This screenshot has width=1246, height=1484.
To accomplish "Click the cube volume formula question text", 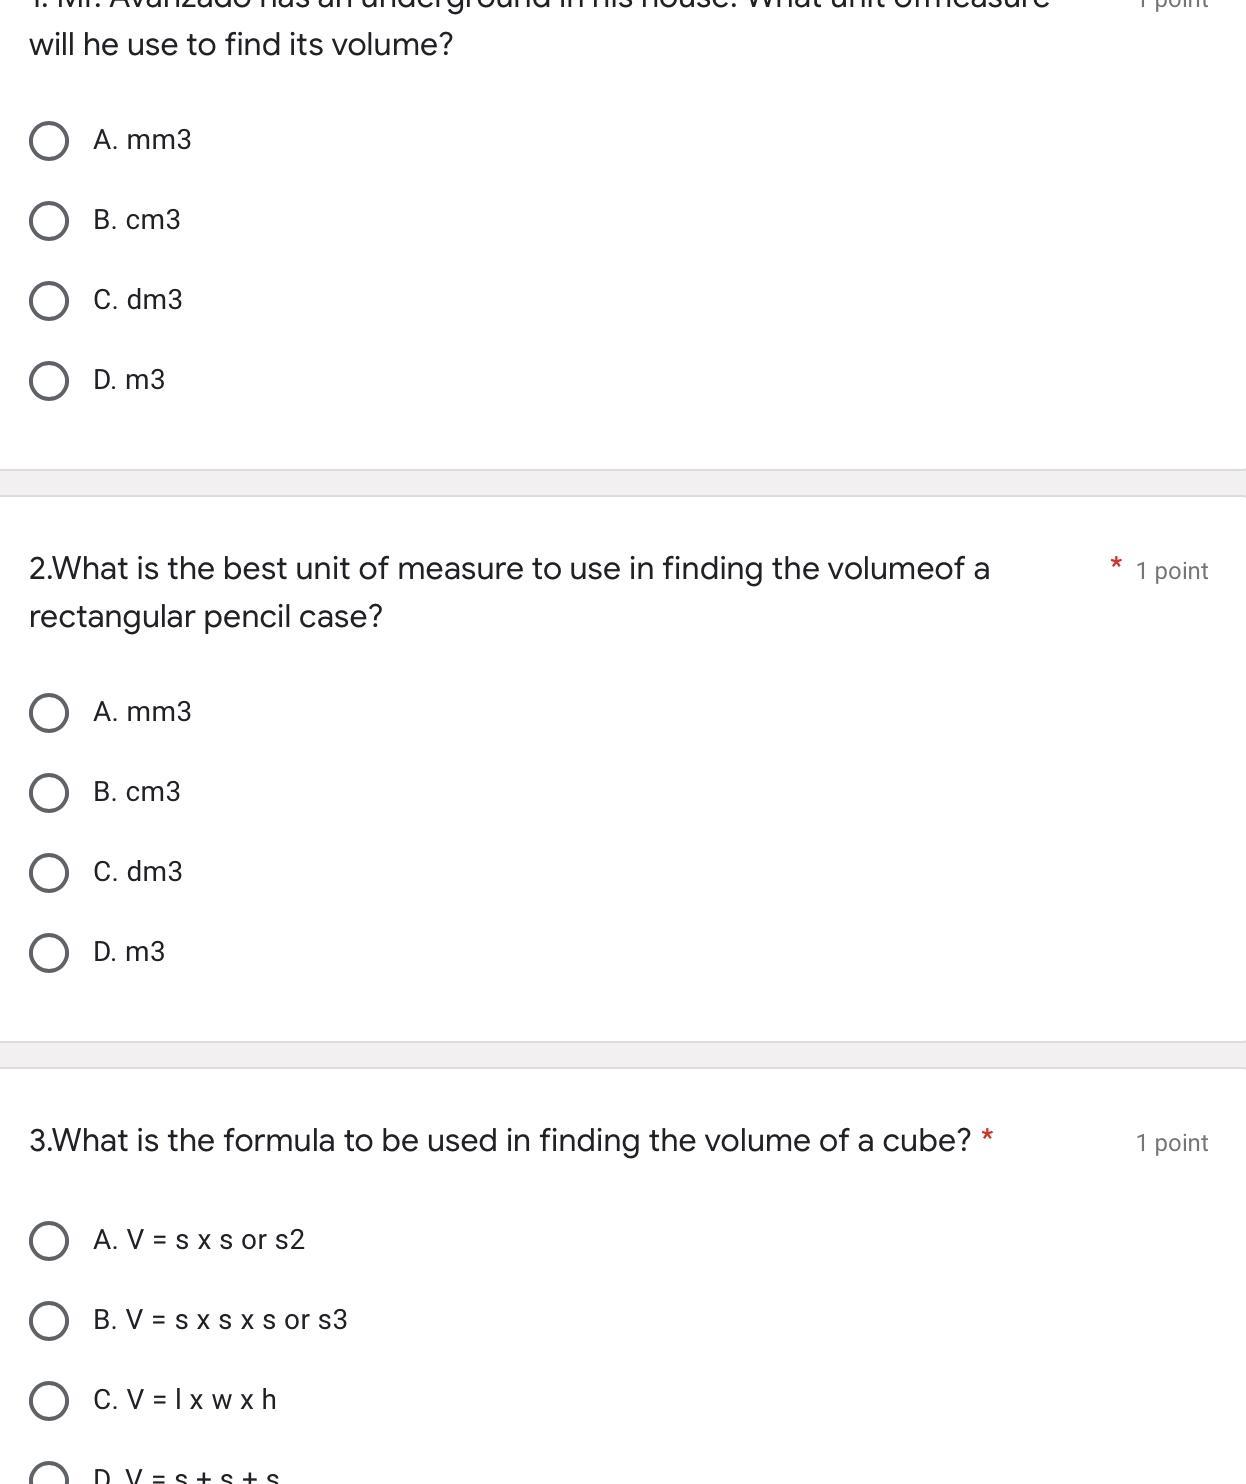I will click(x=500, y=1140).
